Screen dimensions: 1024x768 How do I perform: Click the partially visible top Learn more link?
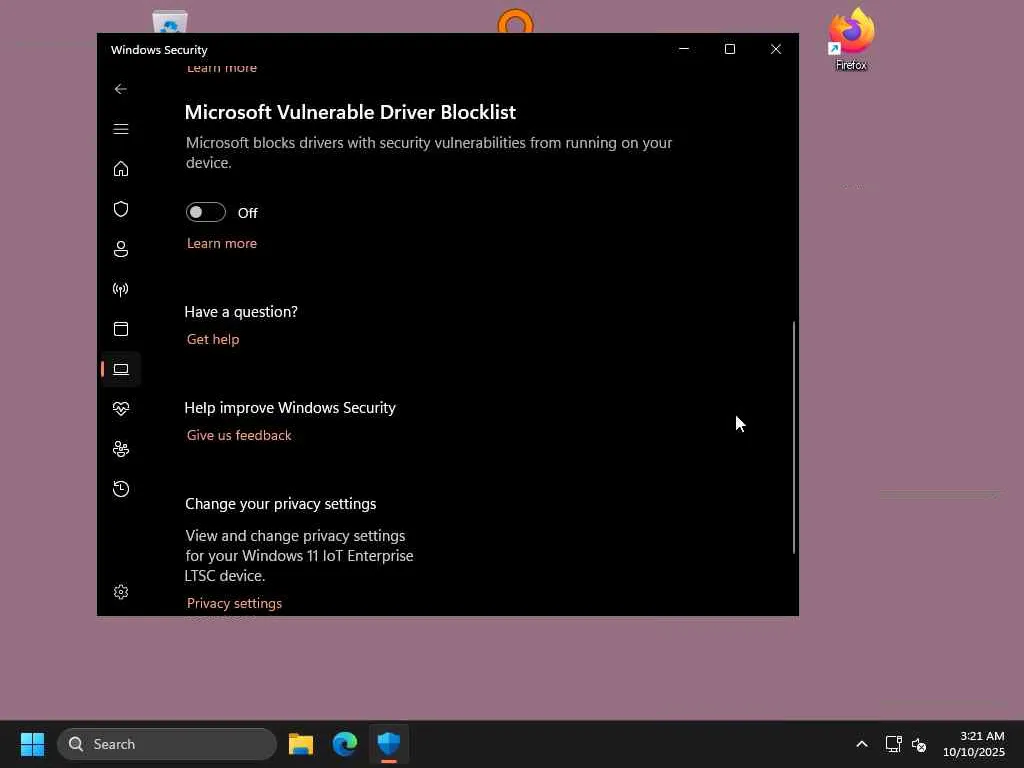pos(222,68)
